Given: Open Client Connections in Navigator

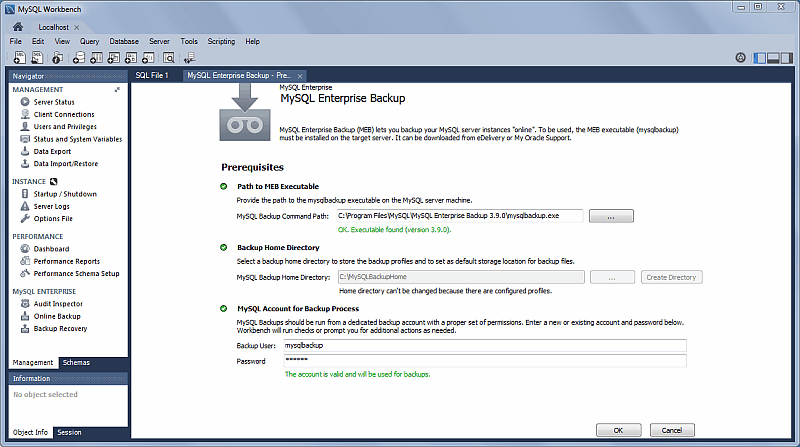Looking at the screenshot, I should tap(64, 114).
